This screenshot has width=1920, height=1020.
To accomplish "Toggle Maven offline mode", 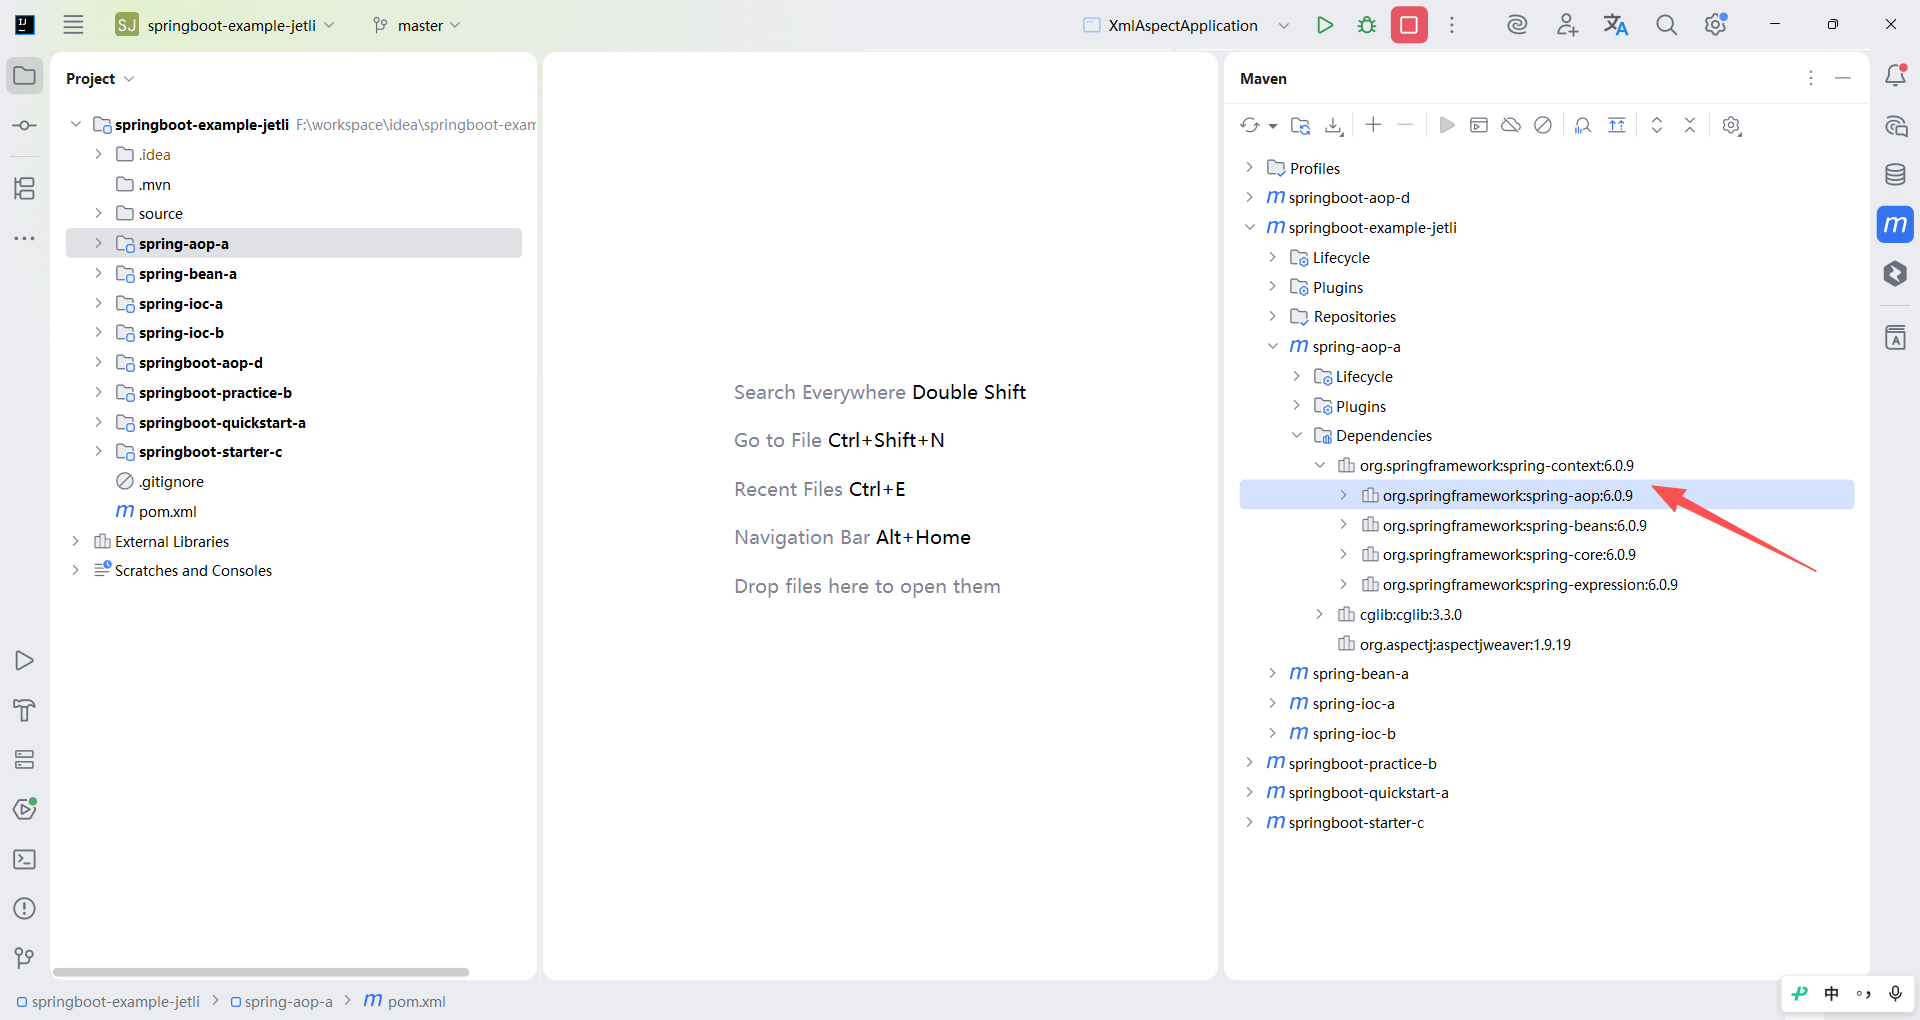I will click(1511, 125).
